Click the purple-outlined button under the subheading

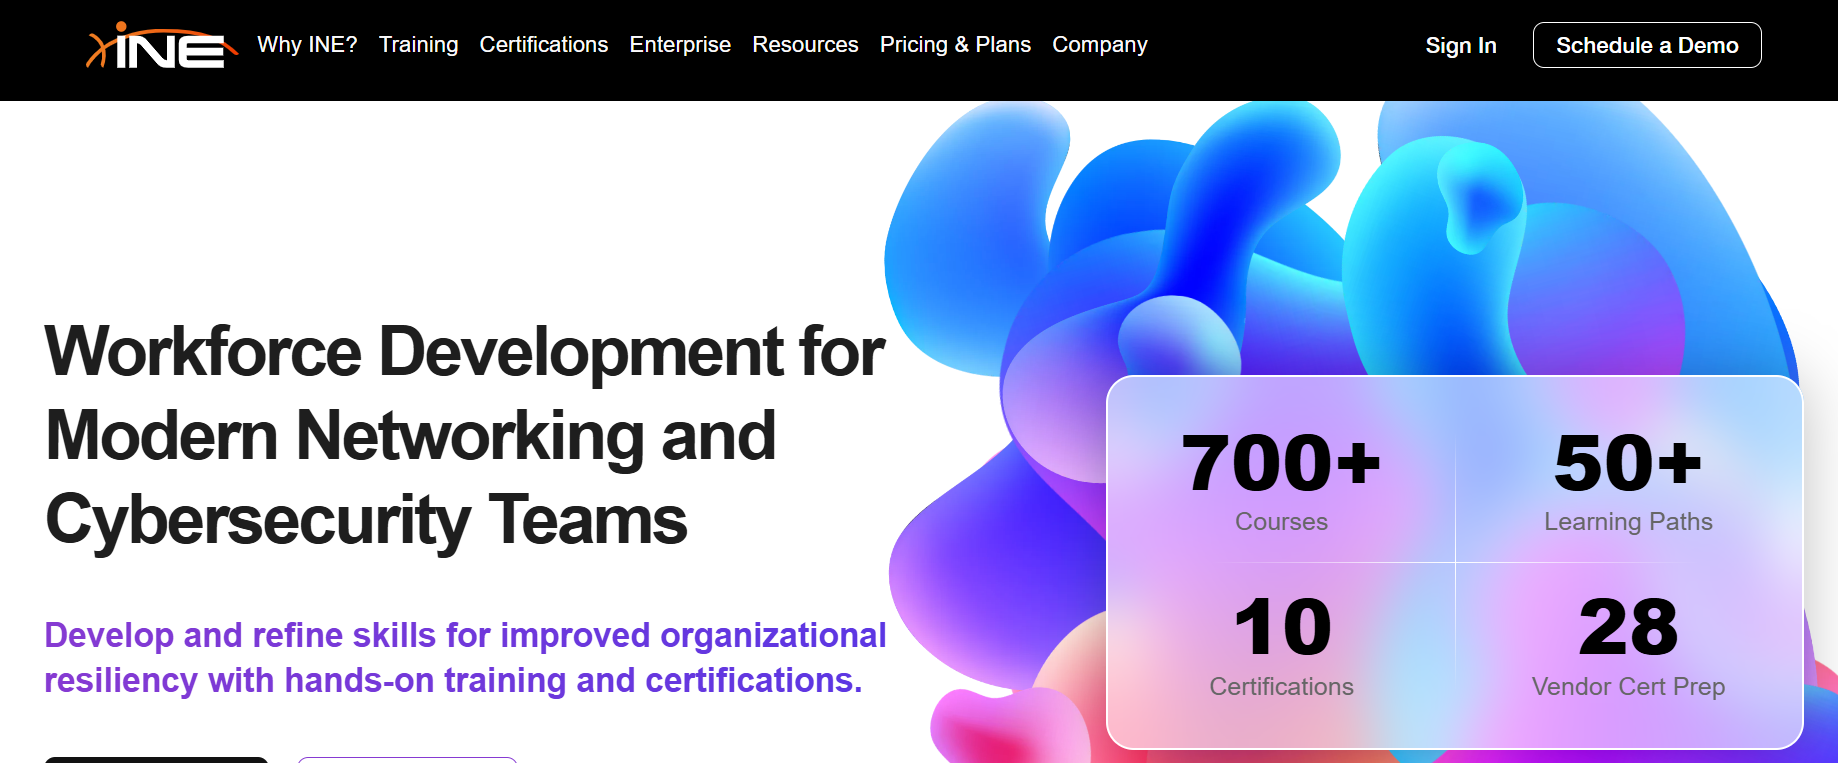pos(407,759)
